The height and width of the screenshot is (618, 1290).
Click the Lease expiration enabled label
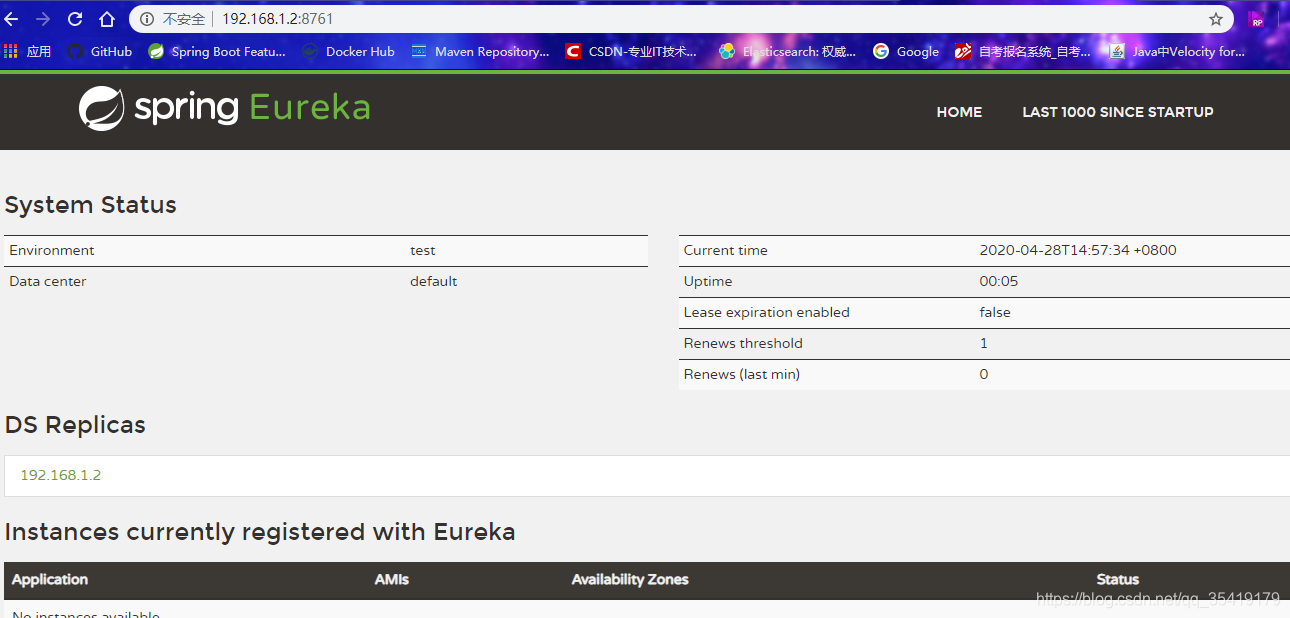coord(766,312)
